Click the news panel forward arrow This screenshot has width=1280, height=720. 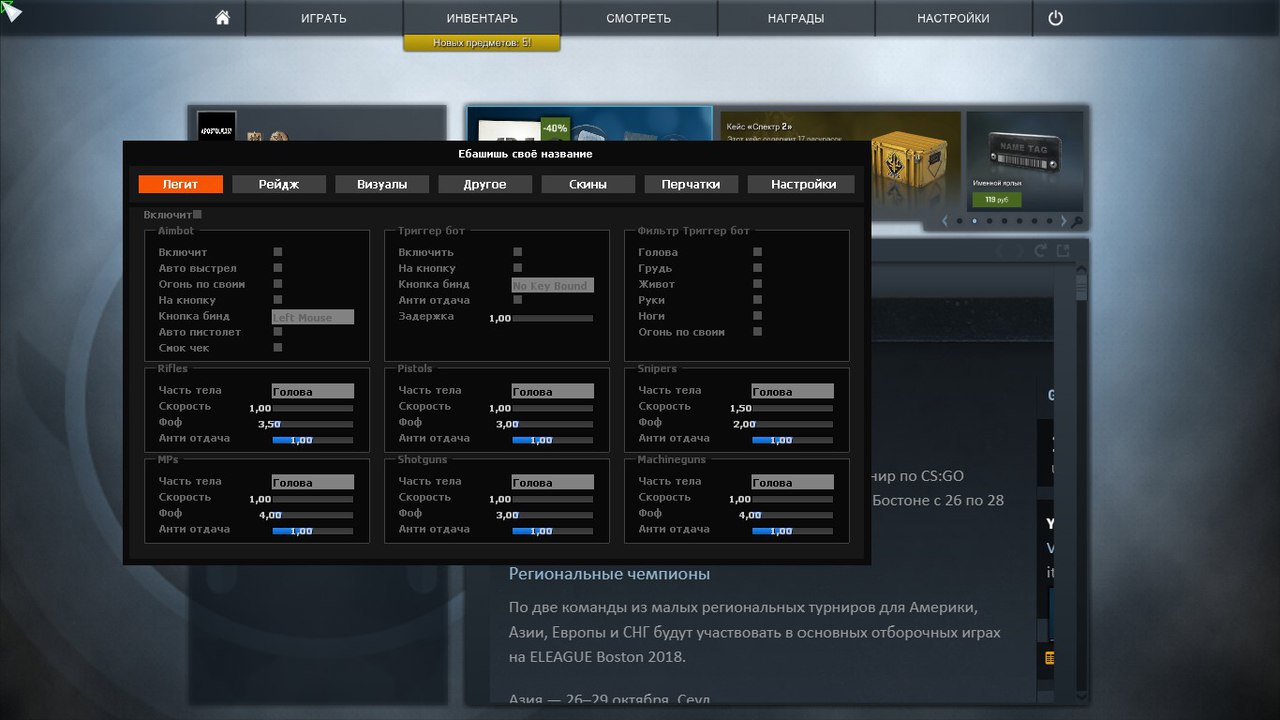(x=1017, y=250)
